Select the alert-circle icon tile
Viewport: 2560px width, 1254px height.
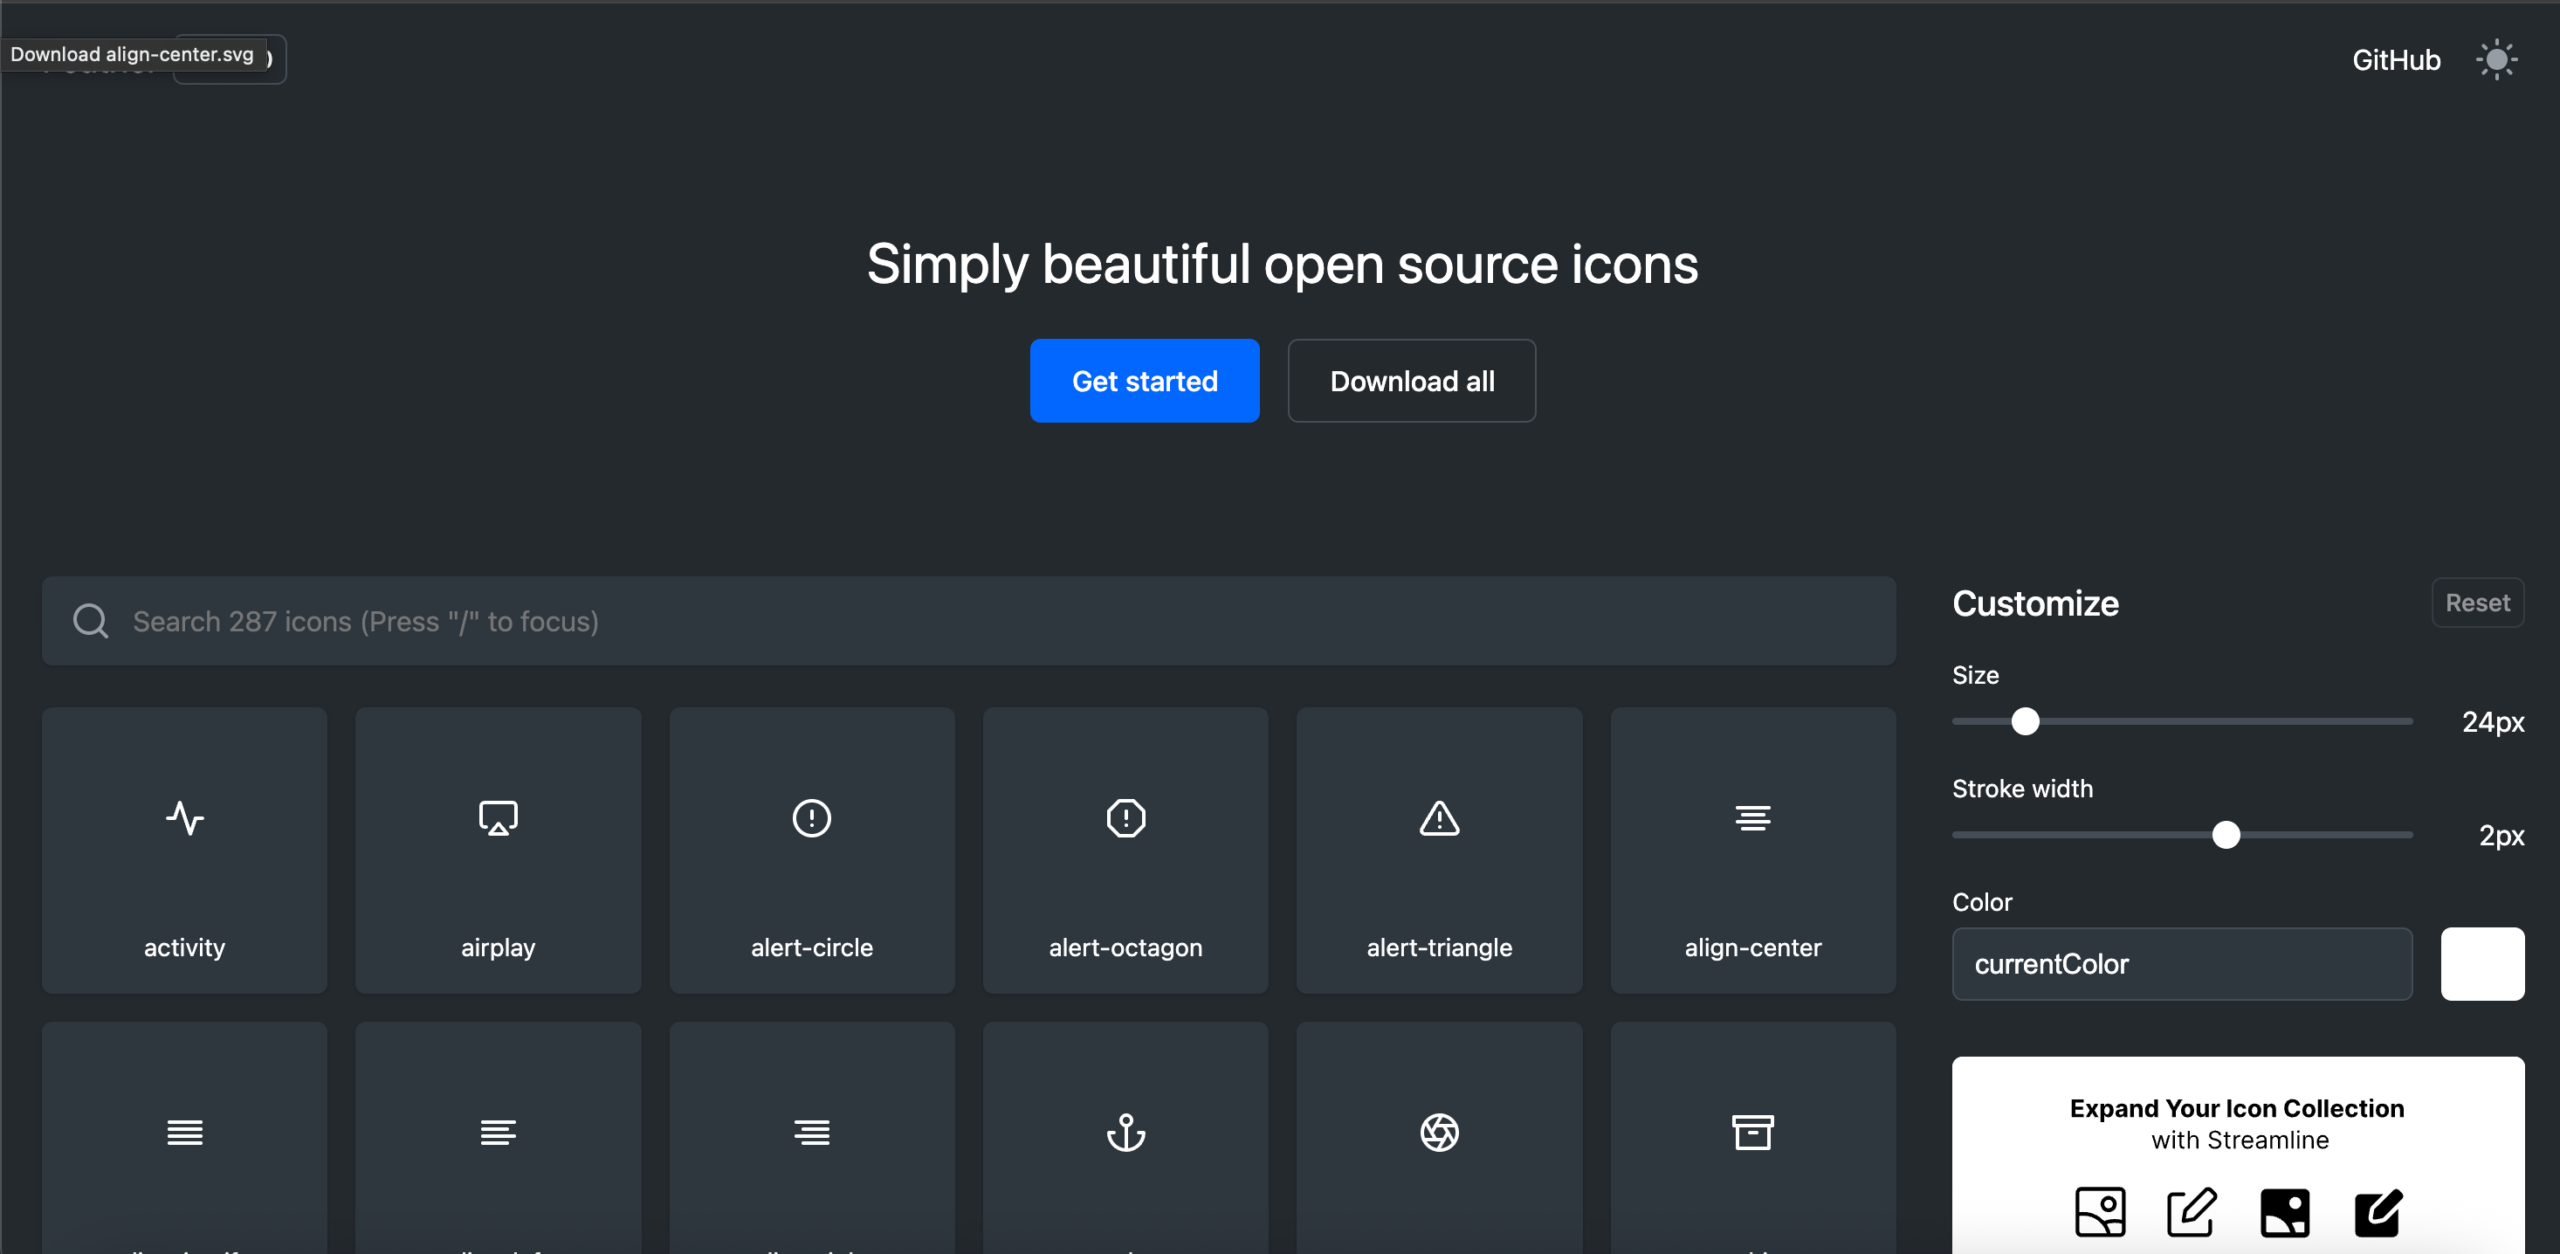pos(812,850)
